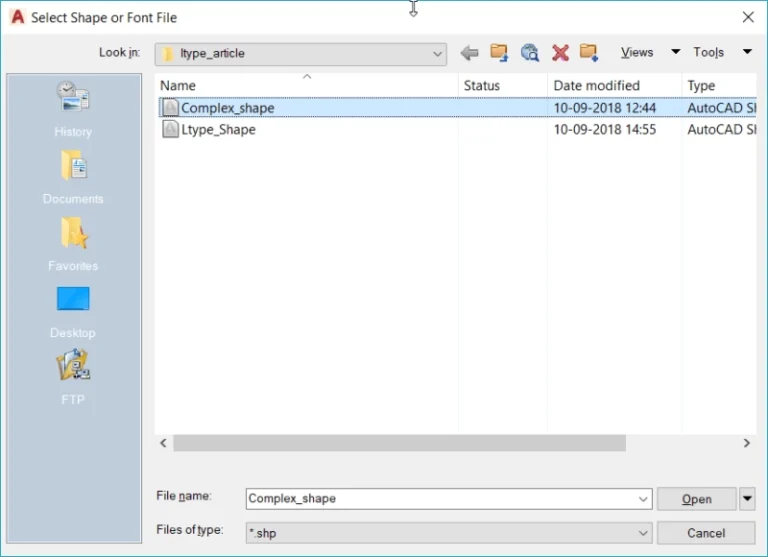Go up one folder level icon

click(x=499, y=52)
